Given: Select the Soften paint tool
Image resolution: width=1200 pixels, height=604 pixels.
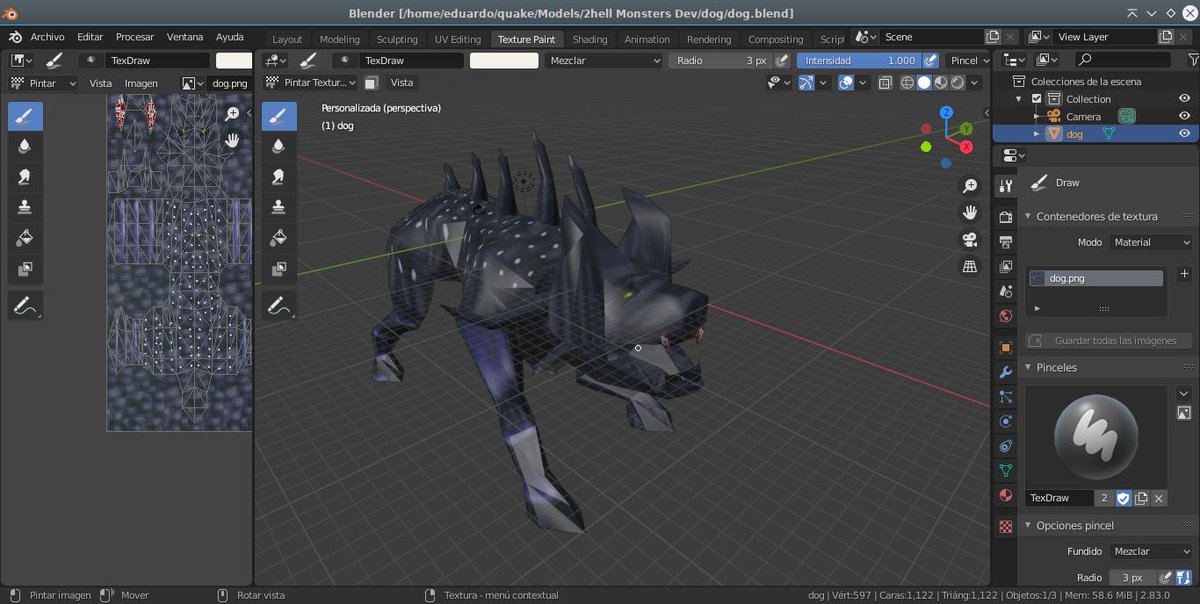Looking at the screenshot, I should pyautogui.click(x=280, y=145).
